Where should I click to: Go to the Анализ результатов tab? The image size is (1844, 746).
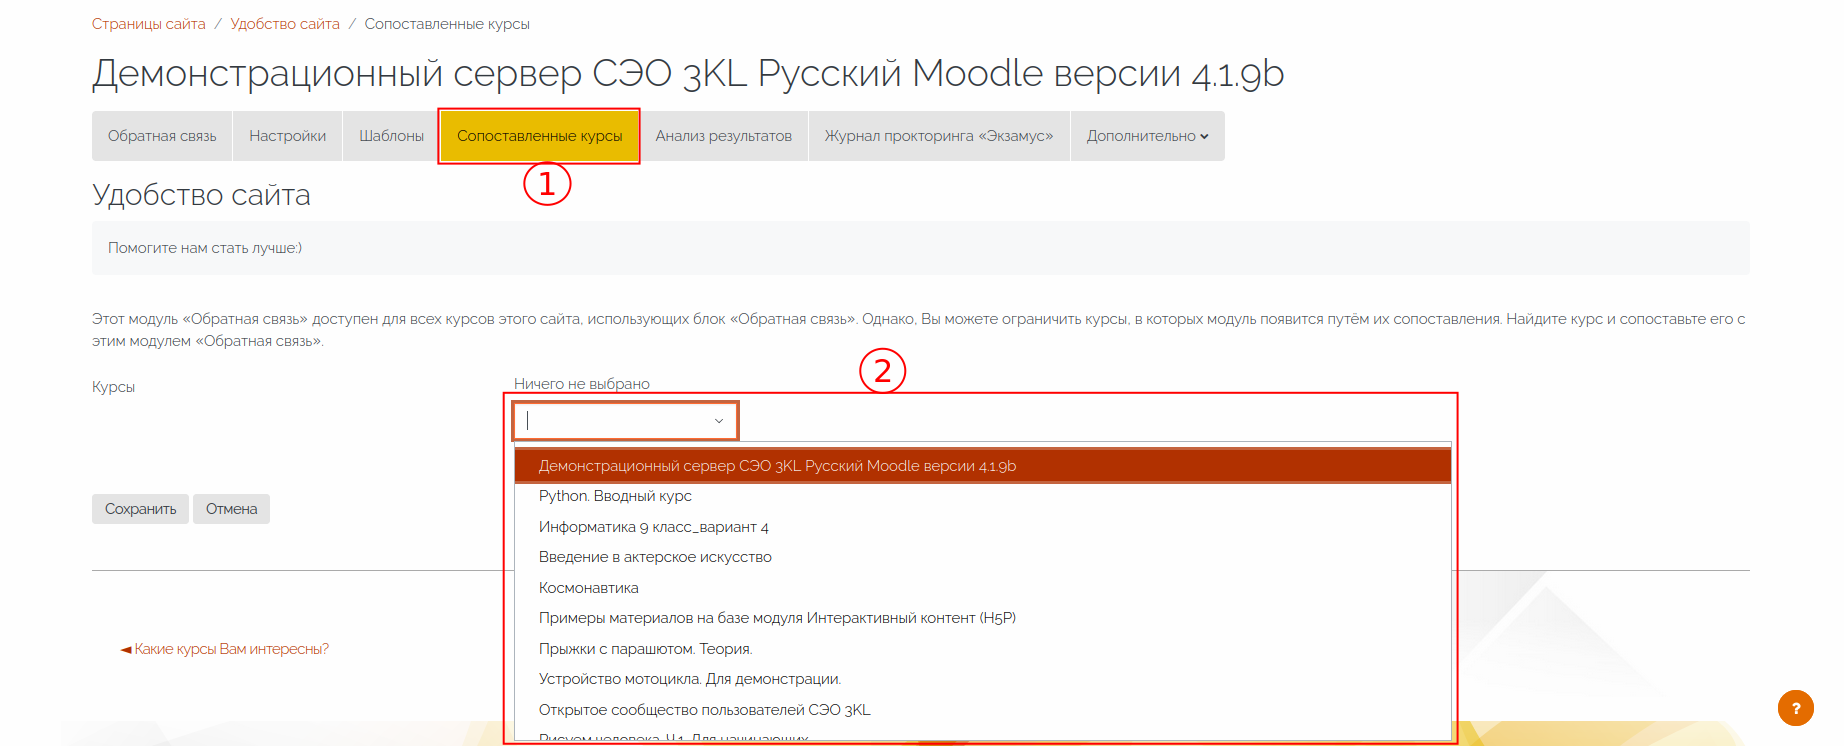pyautogui.click(x=723, y=136)
